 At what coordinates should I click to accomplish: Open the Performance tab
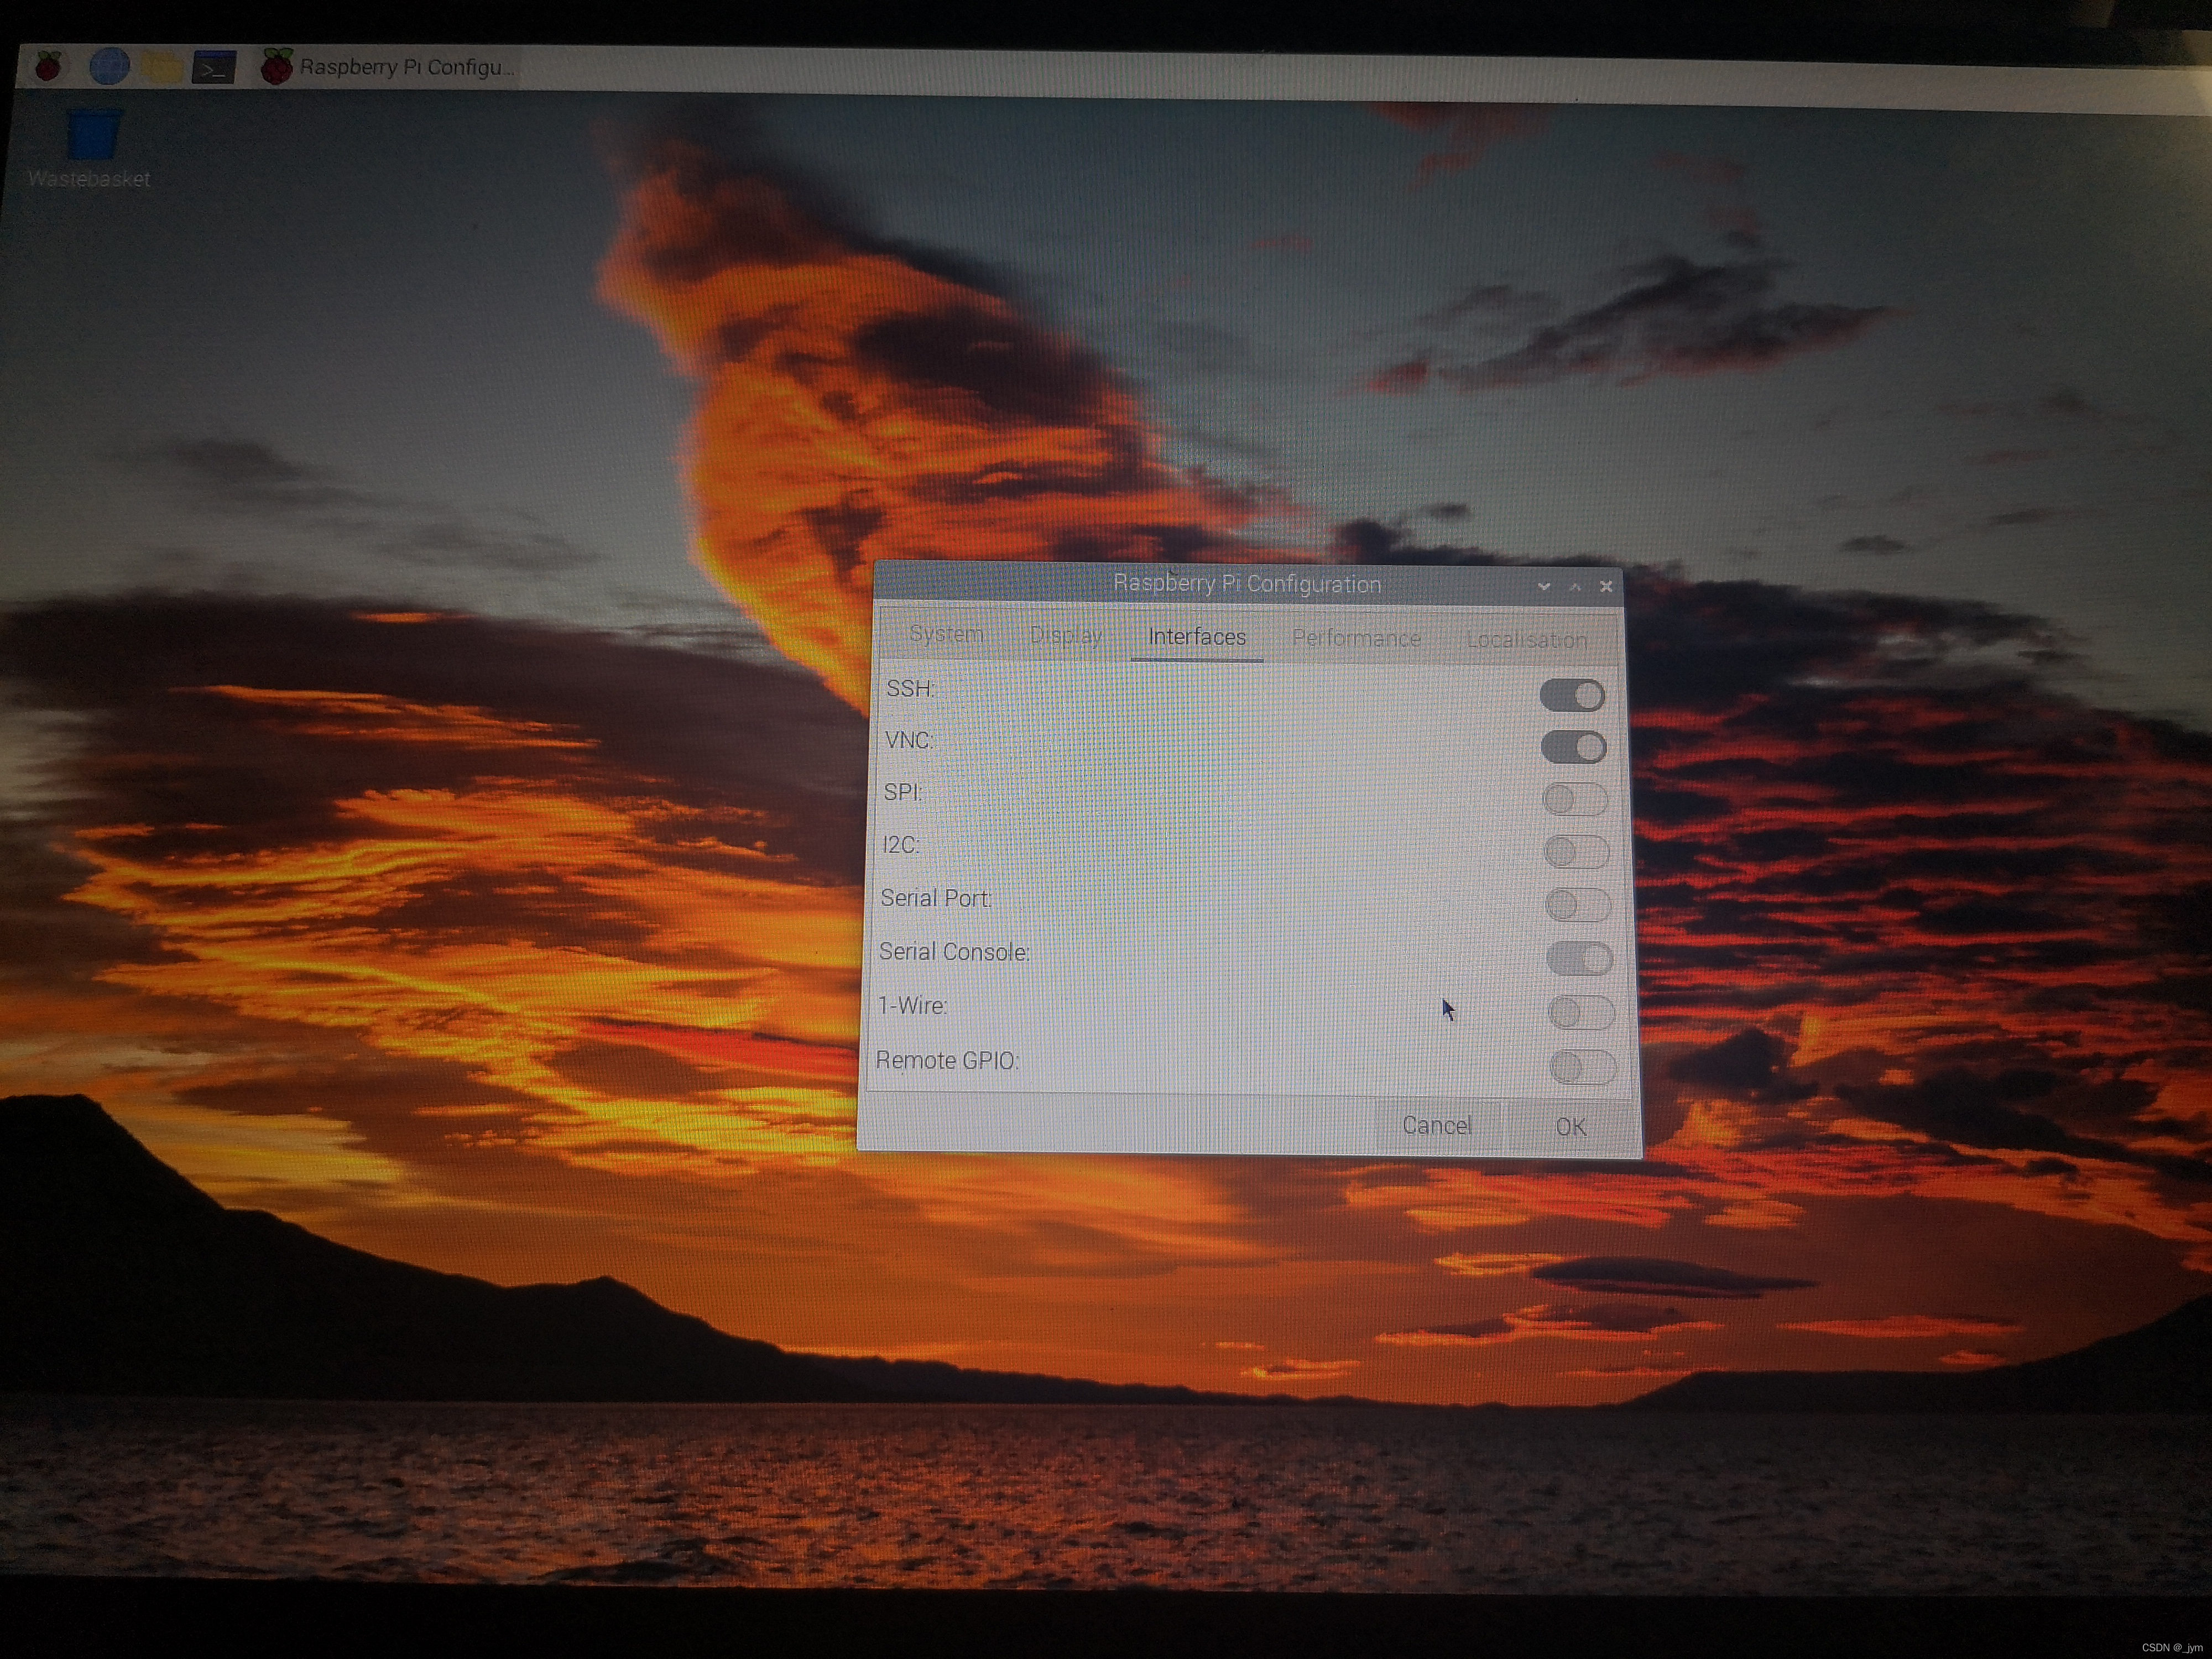tap(1356, 638)
